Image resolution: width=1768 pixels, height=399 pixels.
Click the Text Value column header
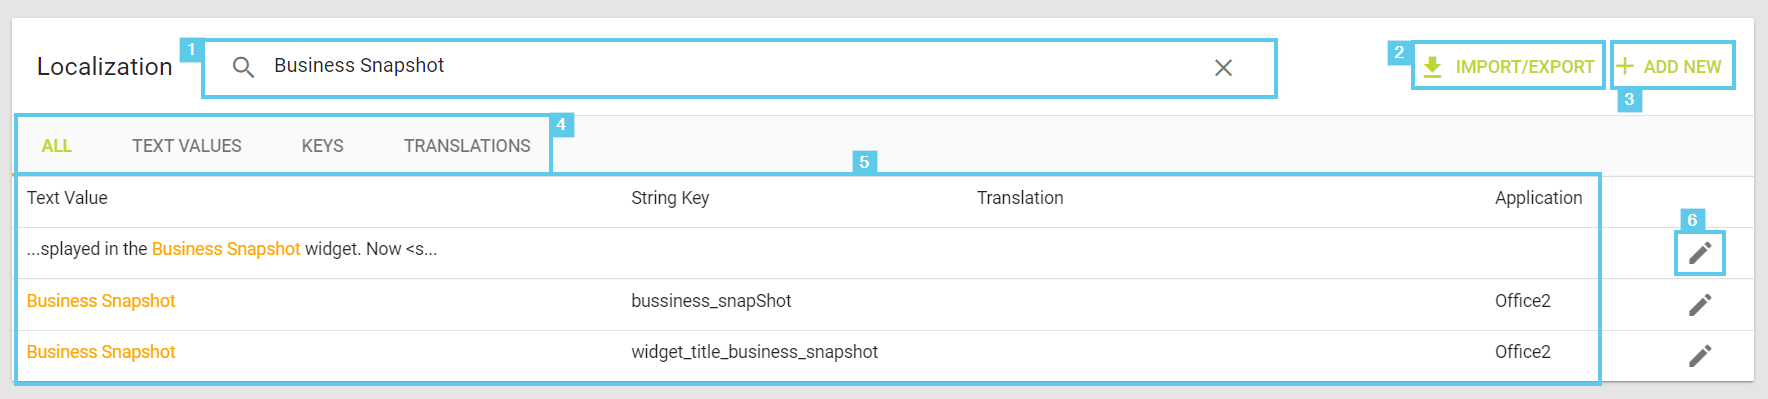click(67, 198)
